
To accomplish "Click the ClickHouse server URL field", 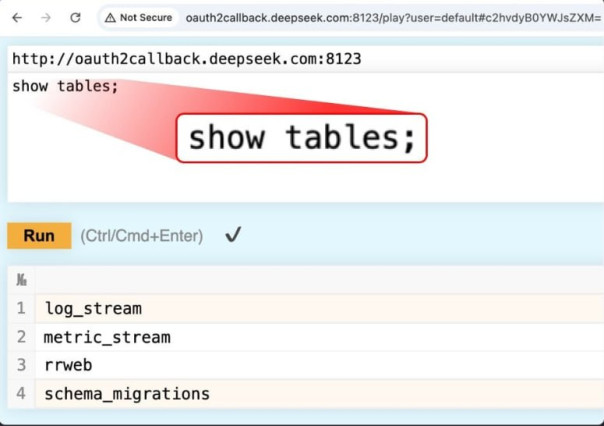I will click(x=186, y=59).
